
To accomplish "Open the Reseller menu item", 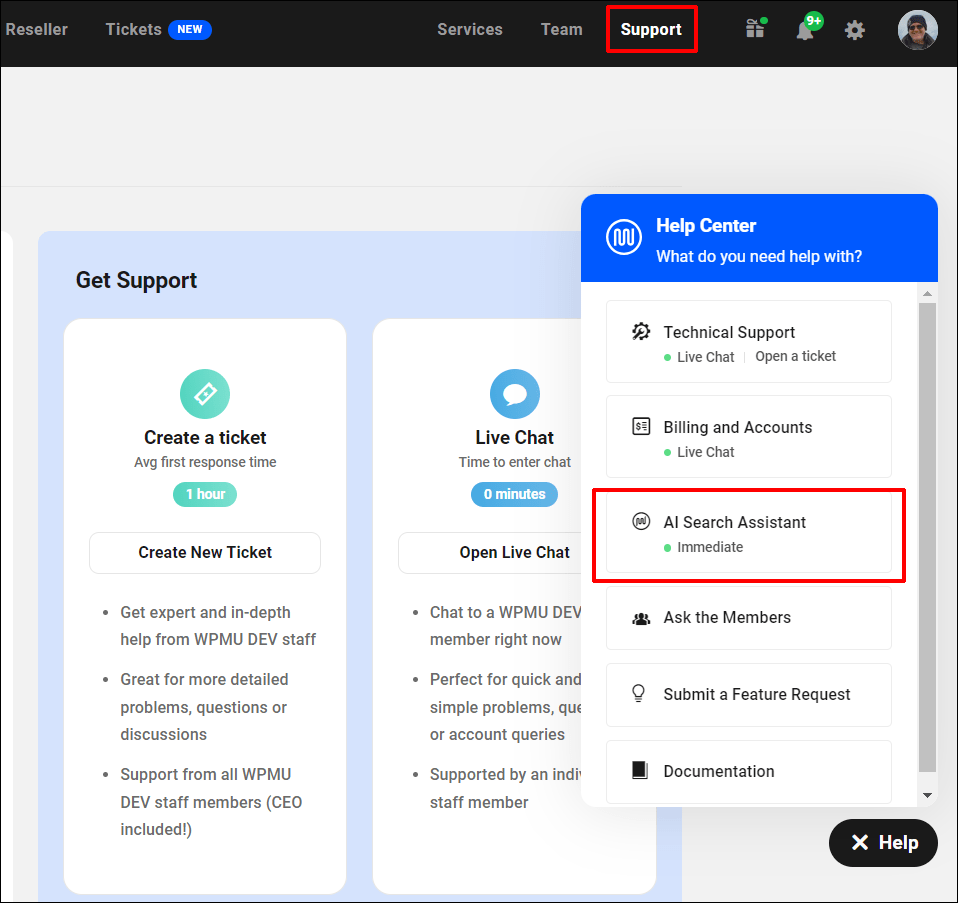I will (x=37, y=29).
